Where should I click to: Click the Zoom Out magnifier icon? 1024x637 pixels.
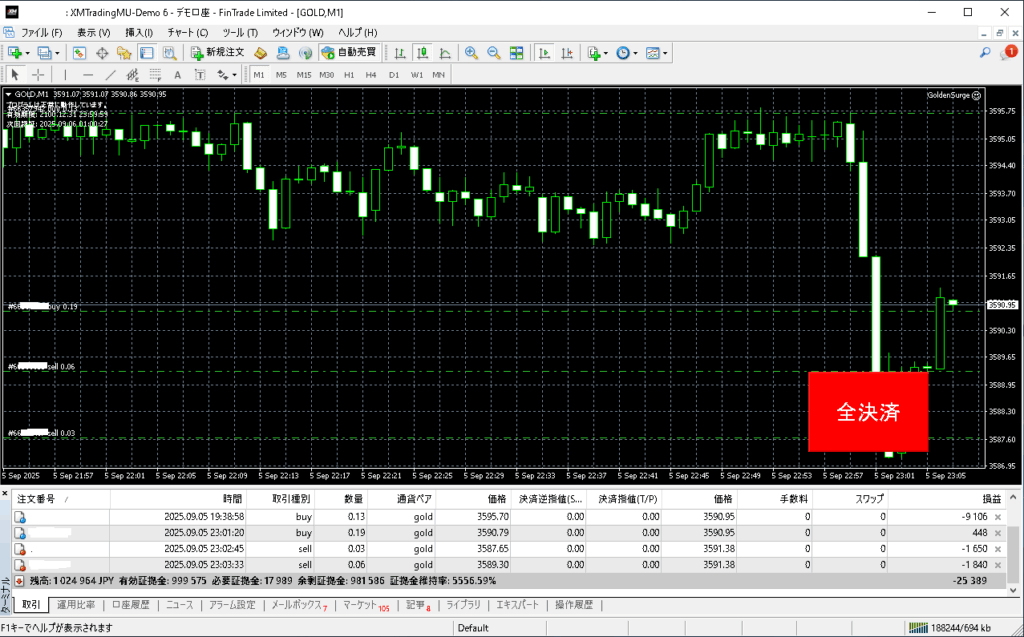(493, 53)
